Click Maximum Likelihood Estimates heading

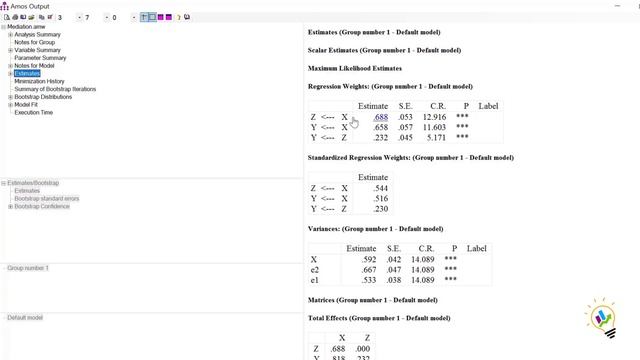pos(355,69)
